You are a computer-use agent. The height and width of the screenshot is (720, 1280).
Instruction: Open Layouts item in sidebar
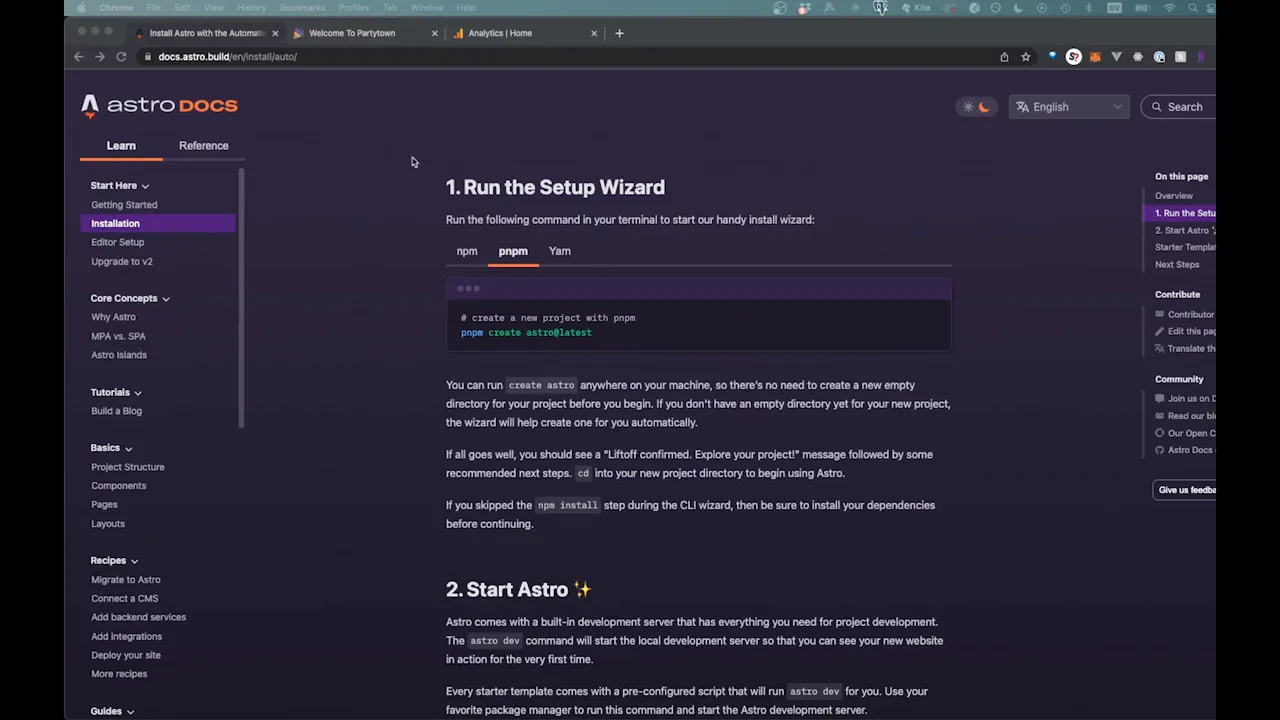[107, 524]
